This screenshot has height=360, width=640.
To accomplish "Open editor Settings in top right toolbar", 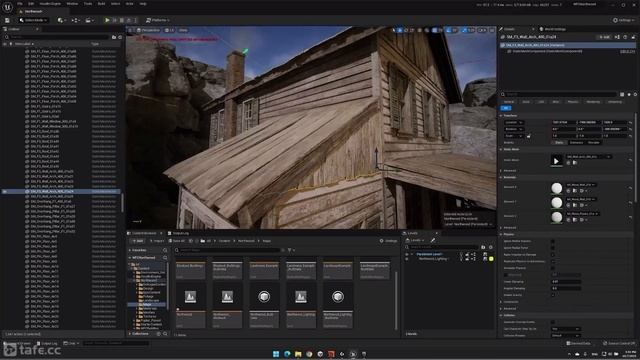I will 624,20.
